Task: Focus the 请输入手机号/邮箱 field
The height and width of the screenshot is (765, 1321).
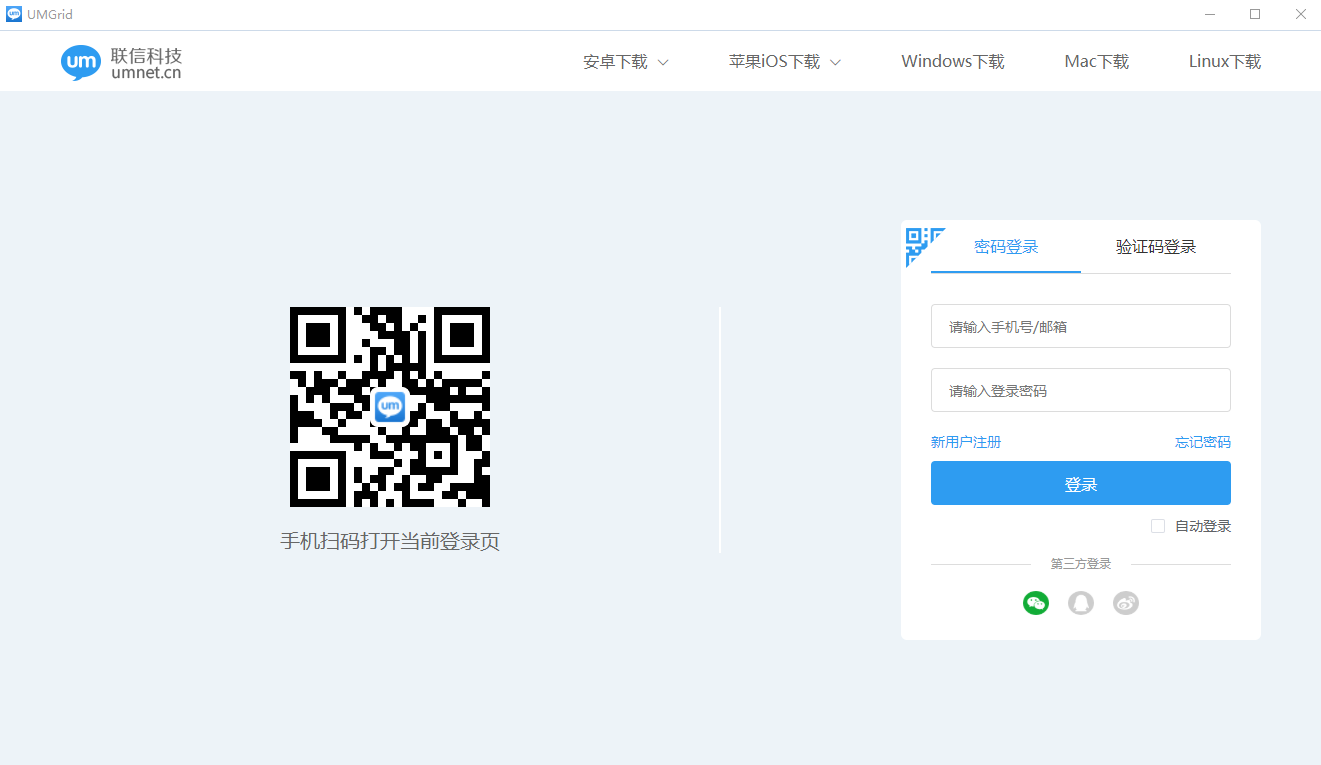Action: [1081, 326]
